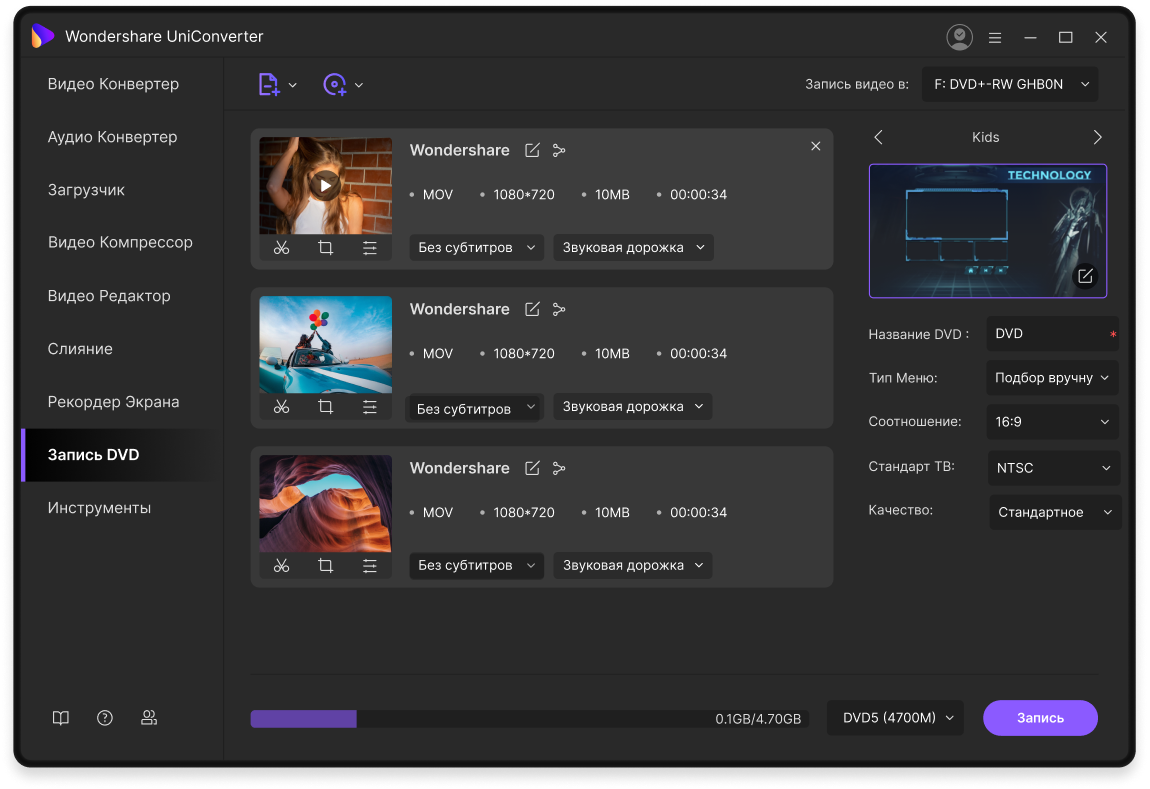Click the trim scissors icon on first video
The height and width of the screenshot is (789, 1150).
tap(282, 248)
